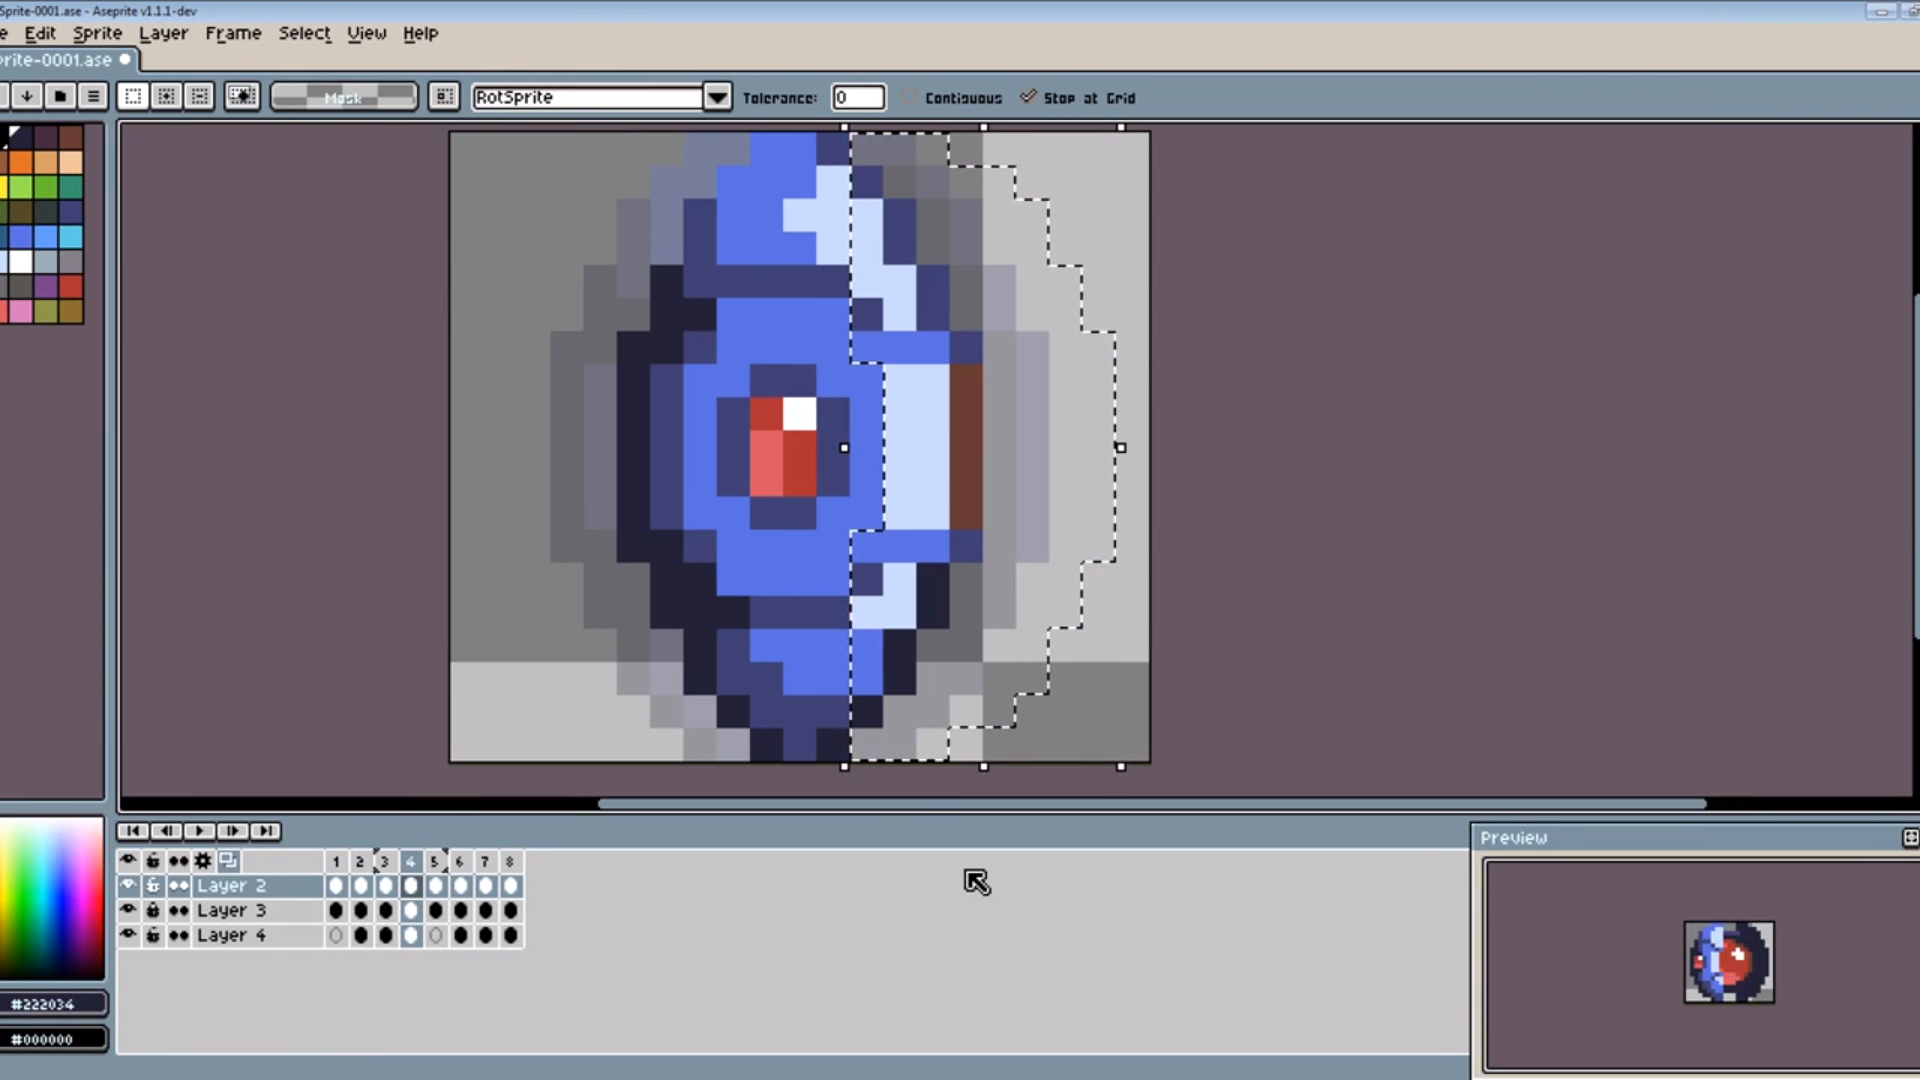This screenshot has height=1080, width=1920.
Task: Select frame 4 header in timeline
Action: [410, 861]
